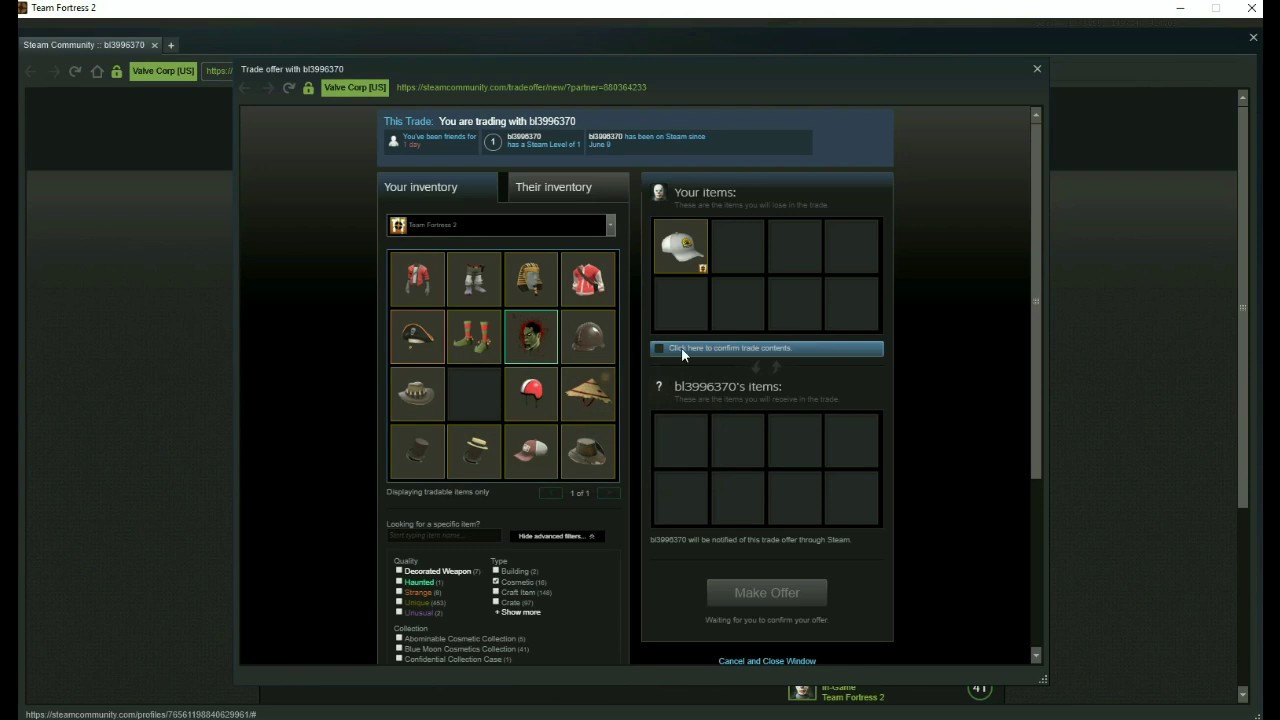
Task: Enable the Craft Item type filter
Action: click(x=495, y=592)
